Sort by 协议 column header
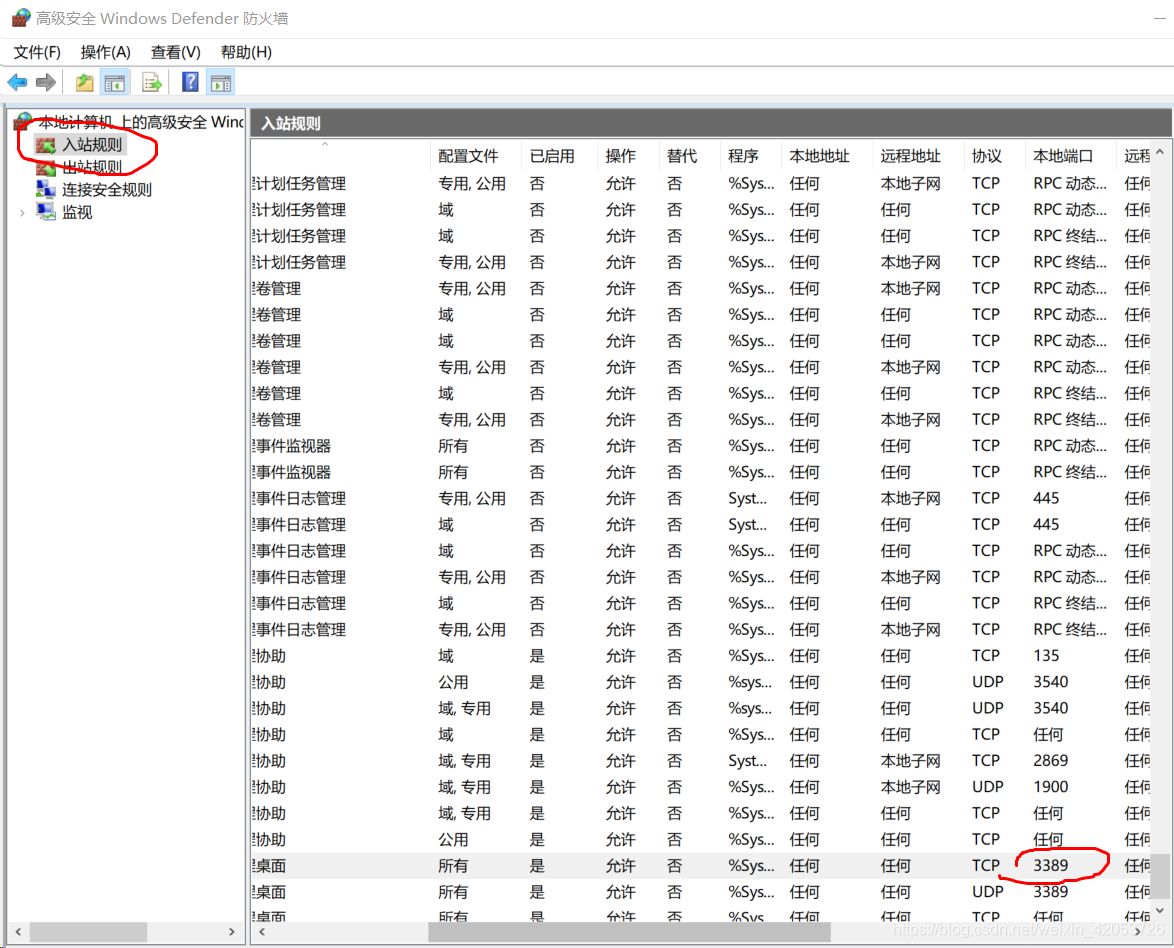 point(996,156)
